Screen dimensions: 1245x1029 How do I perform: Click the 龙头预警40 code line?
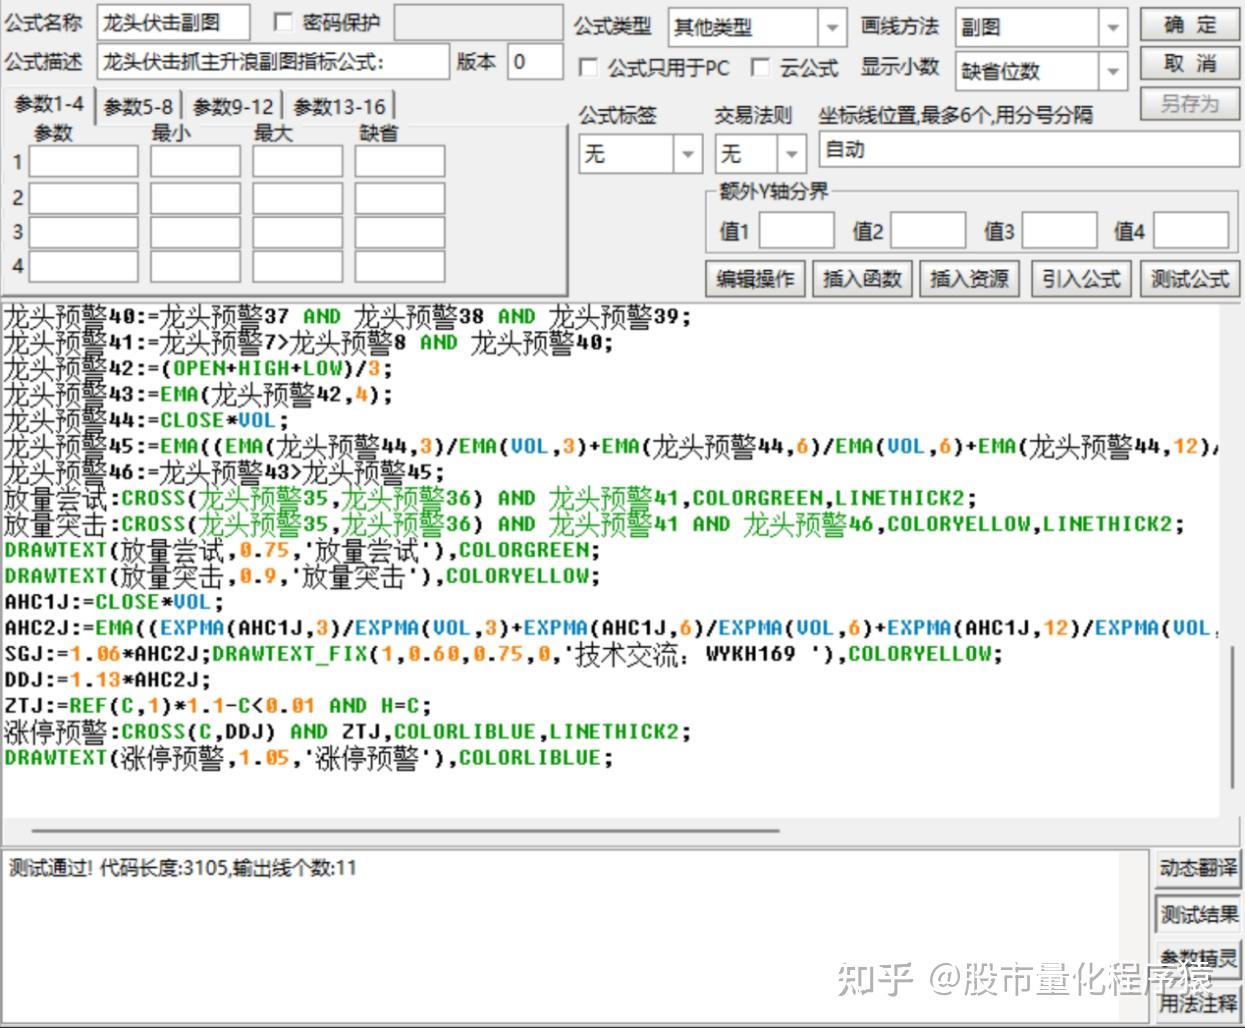[347, 317]
